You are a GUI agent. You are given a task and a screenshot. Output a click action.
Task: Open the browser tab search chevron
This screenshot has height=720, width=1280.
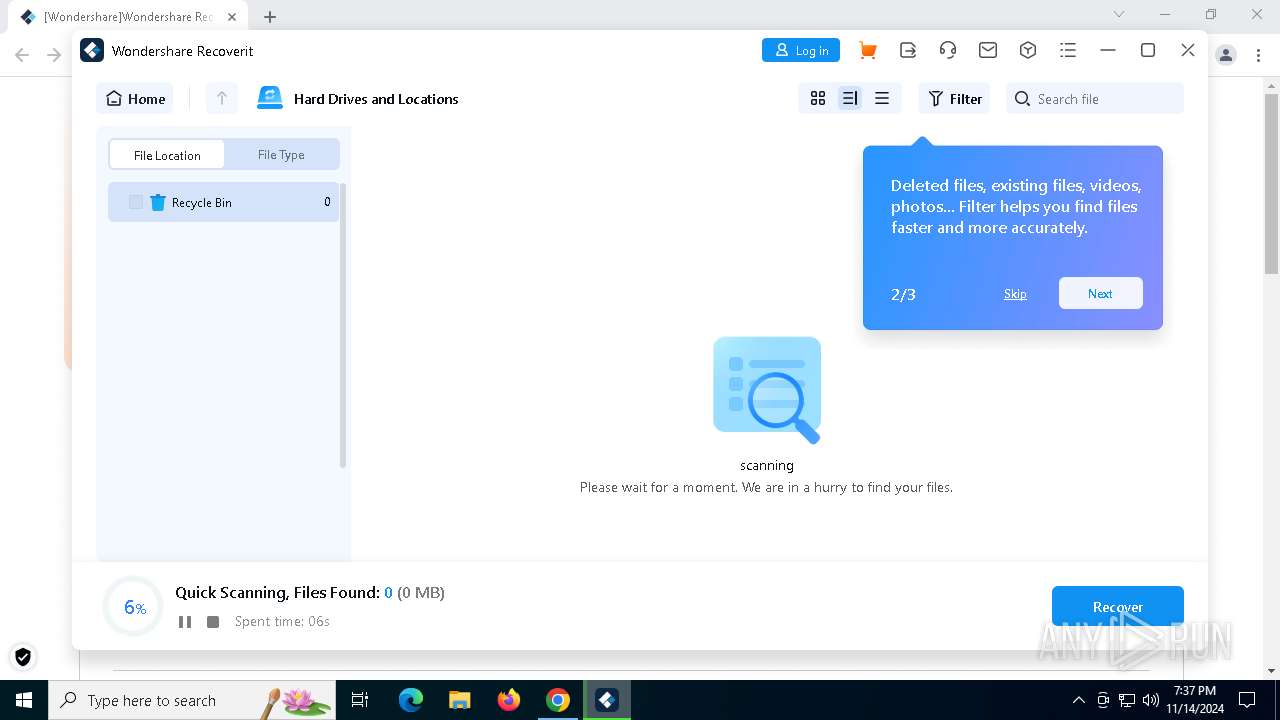pos(1119,15)
